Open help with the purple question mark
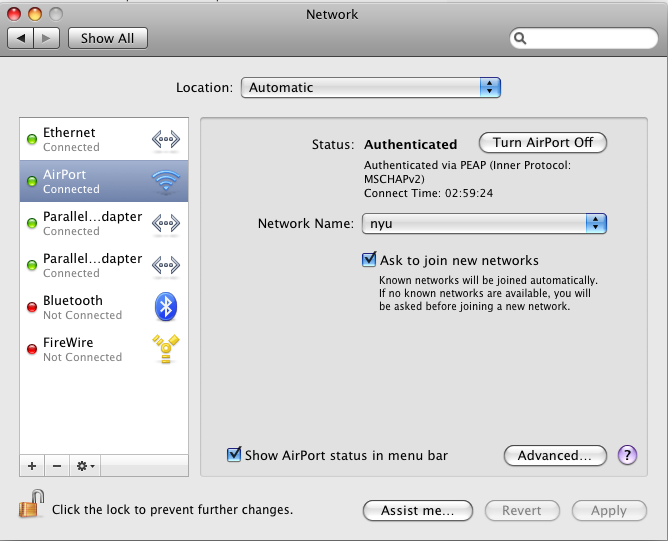The image size is (668, 541). pyautogui.click(x=627, y=455)
